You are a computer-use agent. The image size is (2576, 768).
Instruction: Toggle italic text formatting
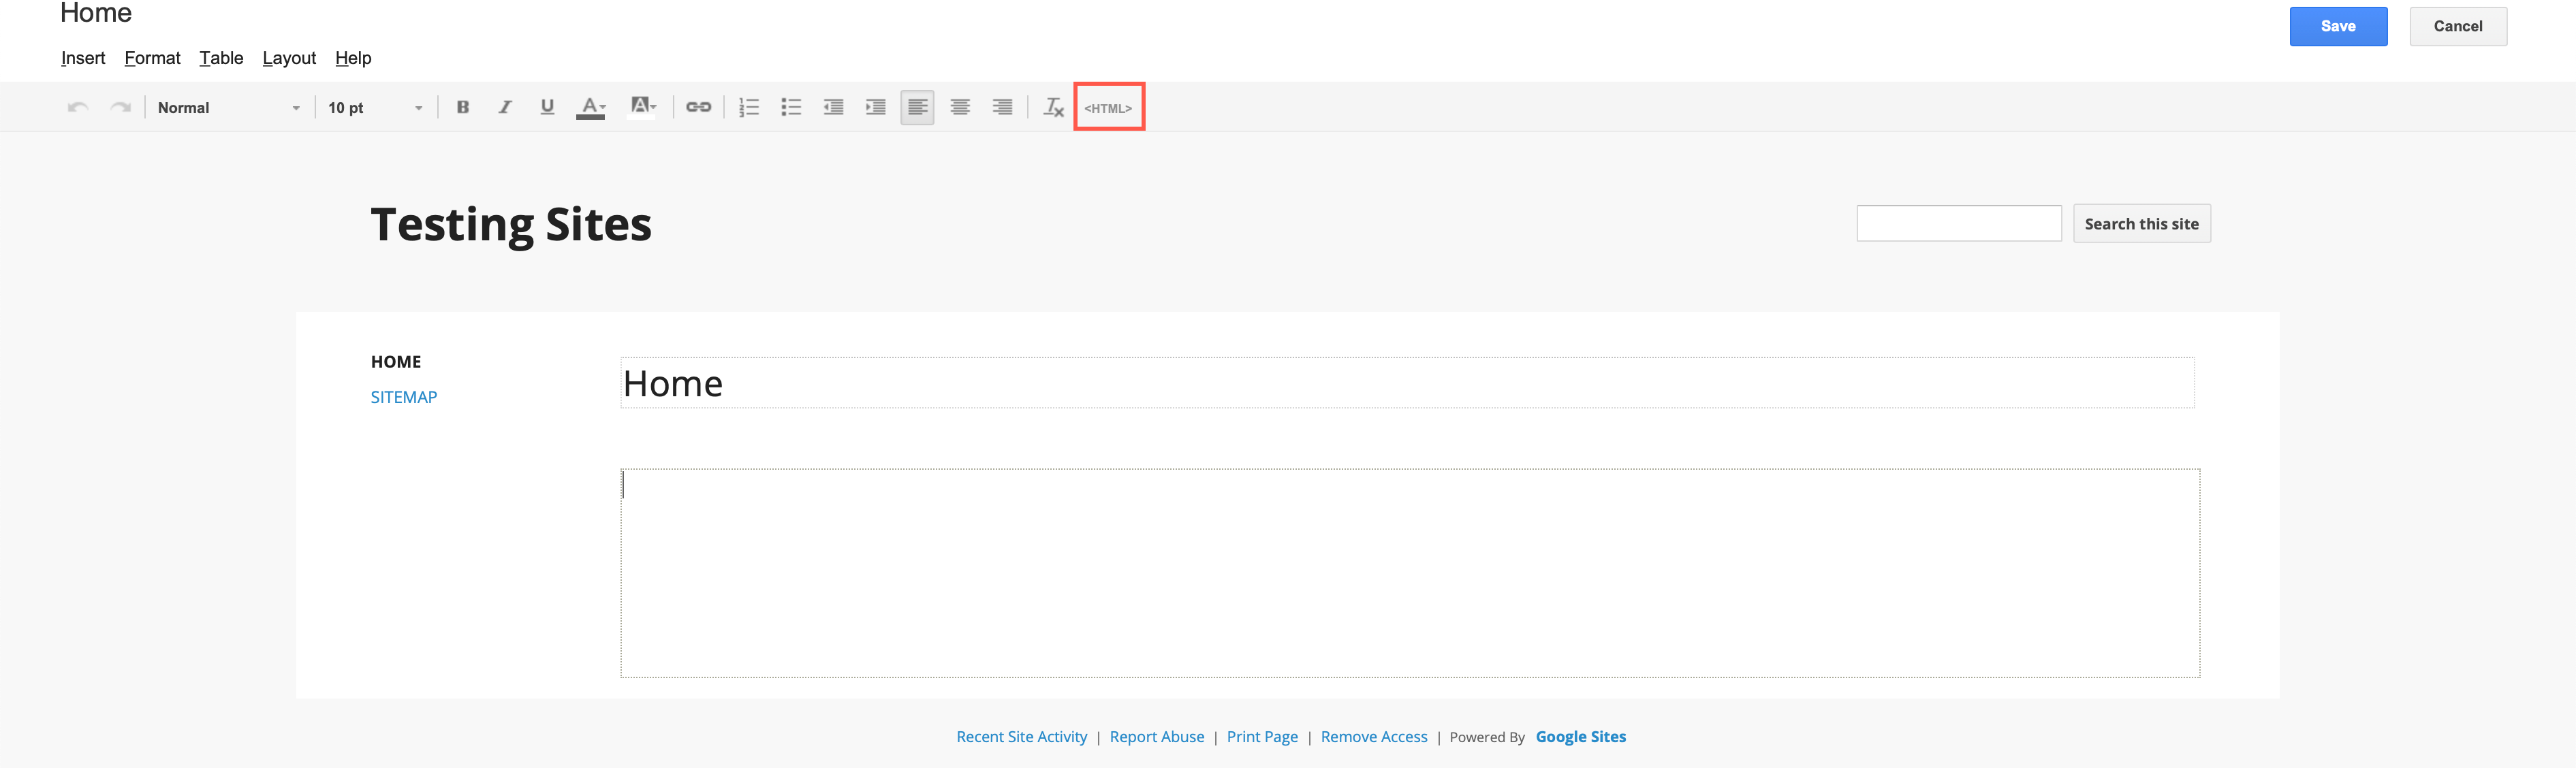pyautogui.click(x=505, y=107)
